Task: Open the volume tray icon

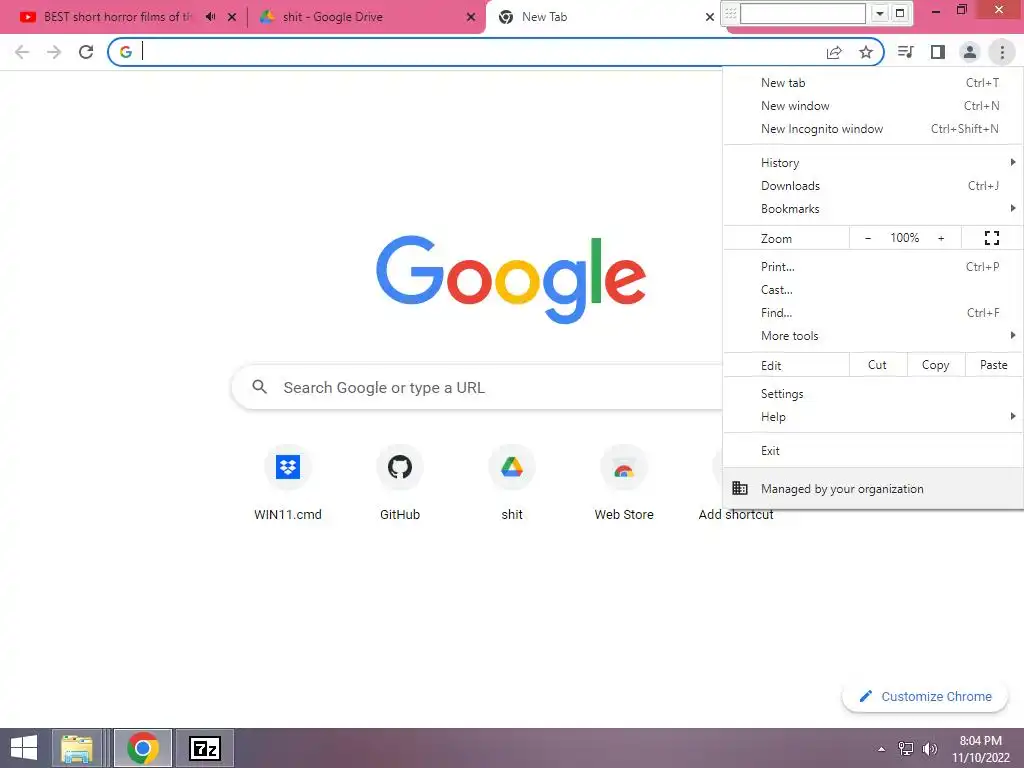Action: (x=930, y=748)
